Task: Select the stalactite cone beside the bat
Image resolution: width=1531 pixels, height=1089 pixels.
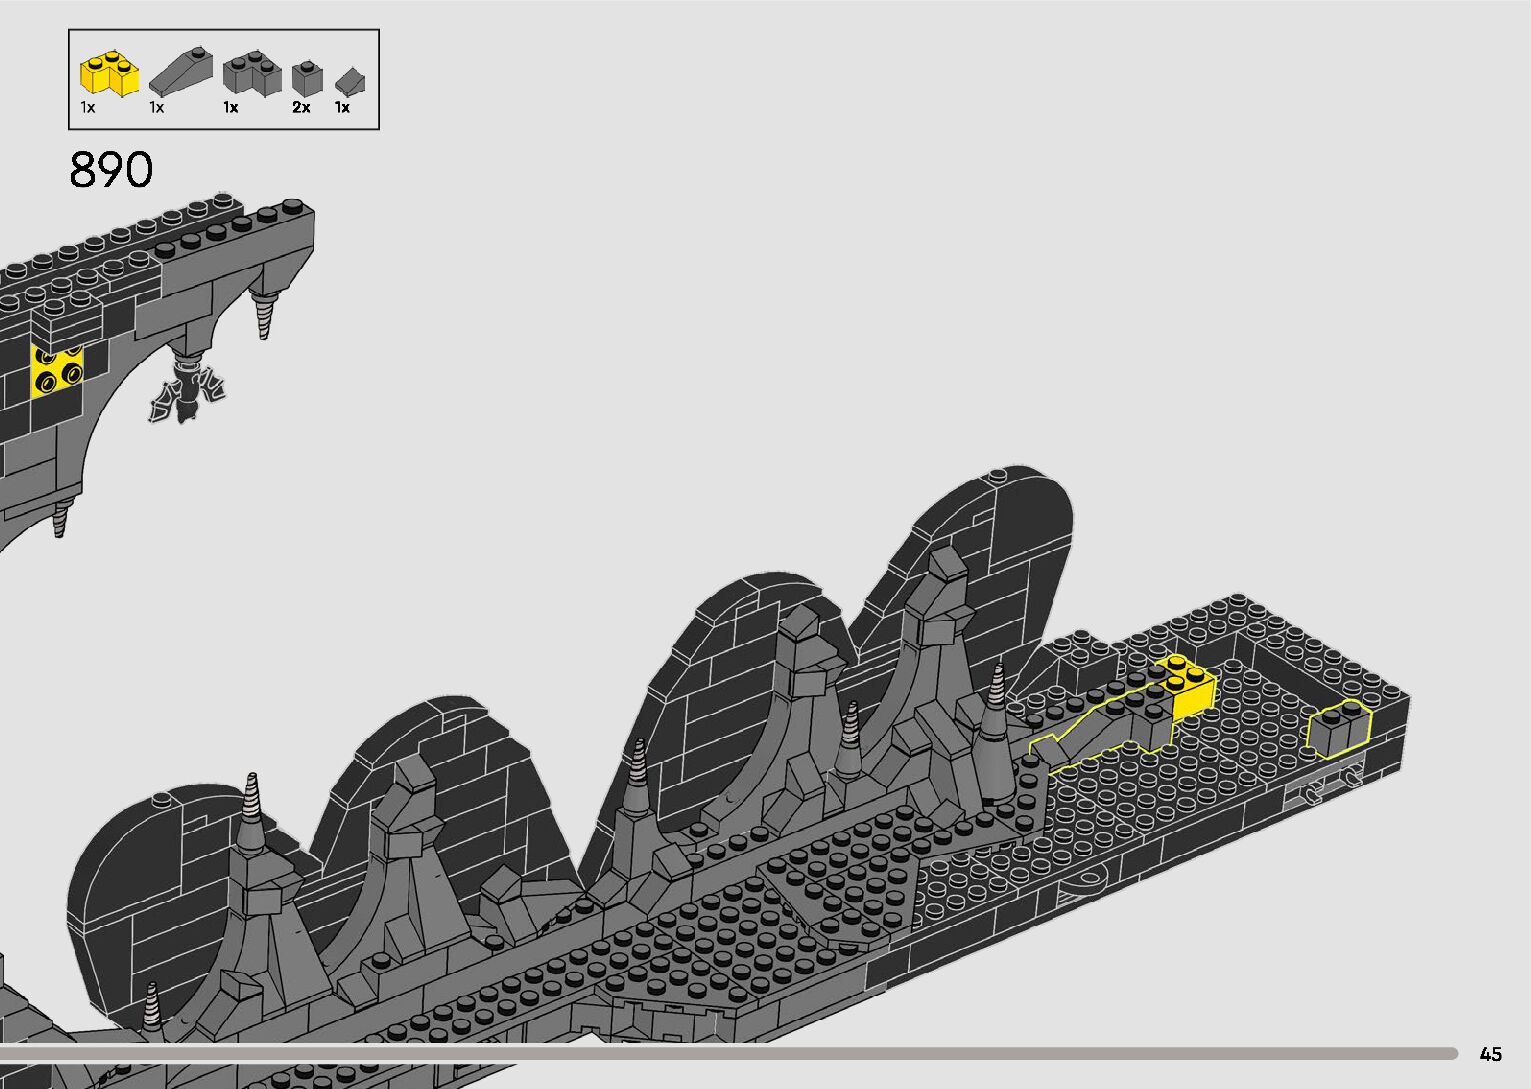Action: click(266, 311)
